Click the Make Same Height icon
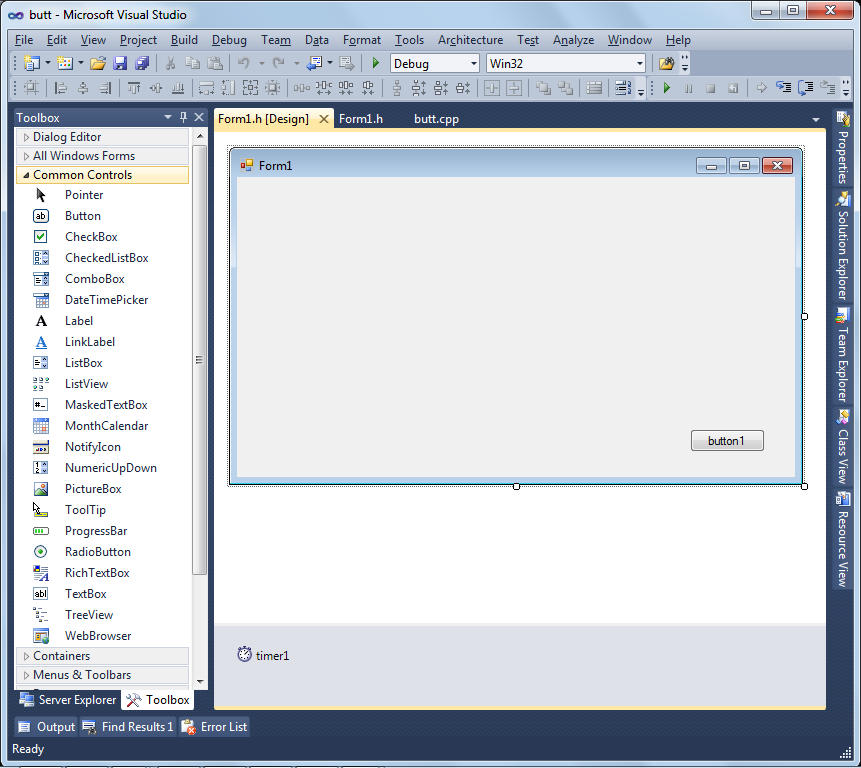The image size is (861, 768). pyautogui.click(x=228, y=88)
